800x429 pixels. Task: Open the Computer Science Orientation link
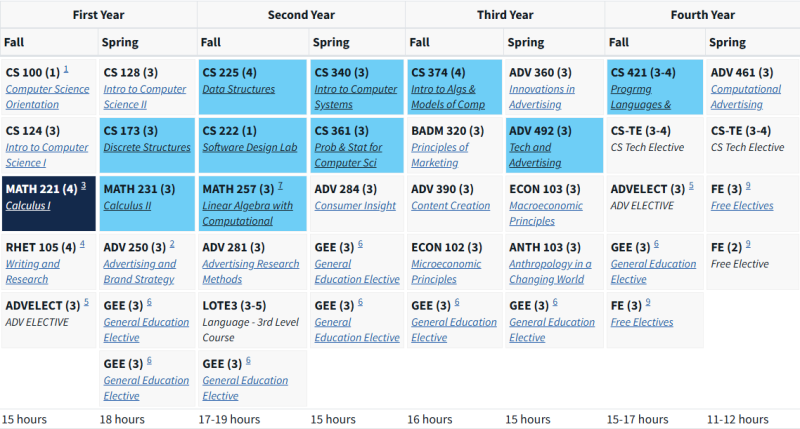(47, 96)
